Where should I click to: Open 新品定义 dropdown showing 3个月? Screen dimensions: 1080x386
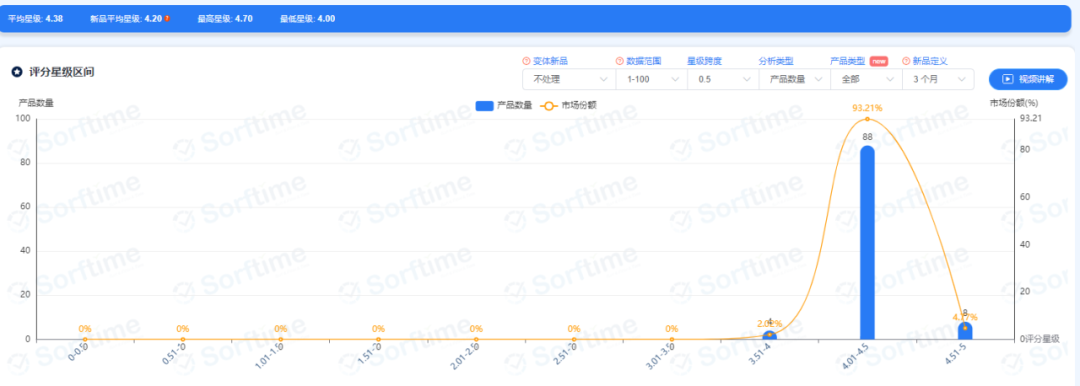(938, 79)
